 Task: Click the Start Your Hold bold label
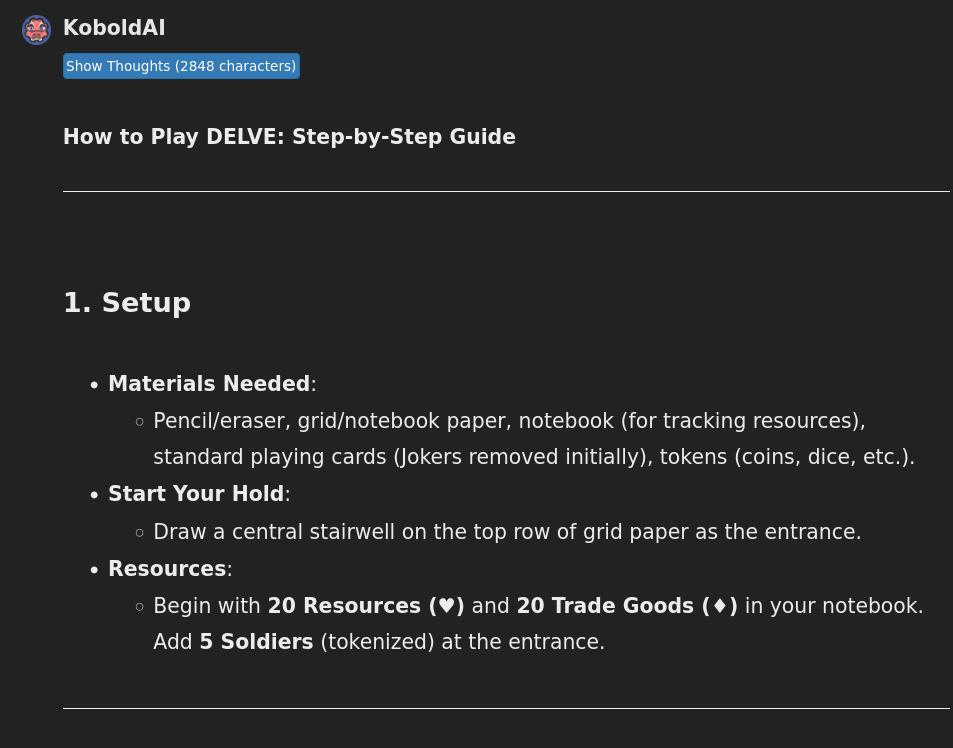(x=196, y=494)
